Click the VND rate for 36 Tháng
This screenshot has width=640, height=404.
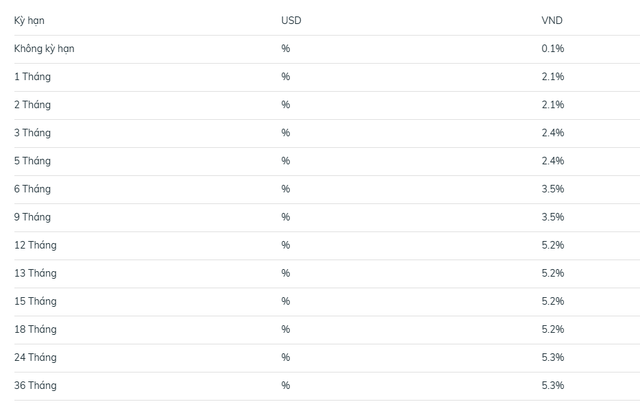553,385
